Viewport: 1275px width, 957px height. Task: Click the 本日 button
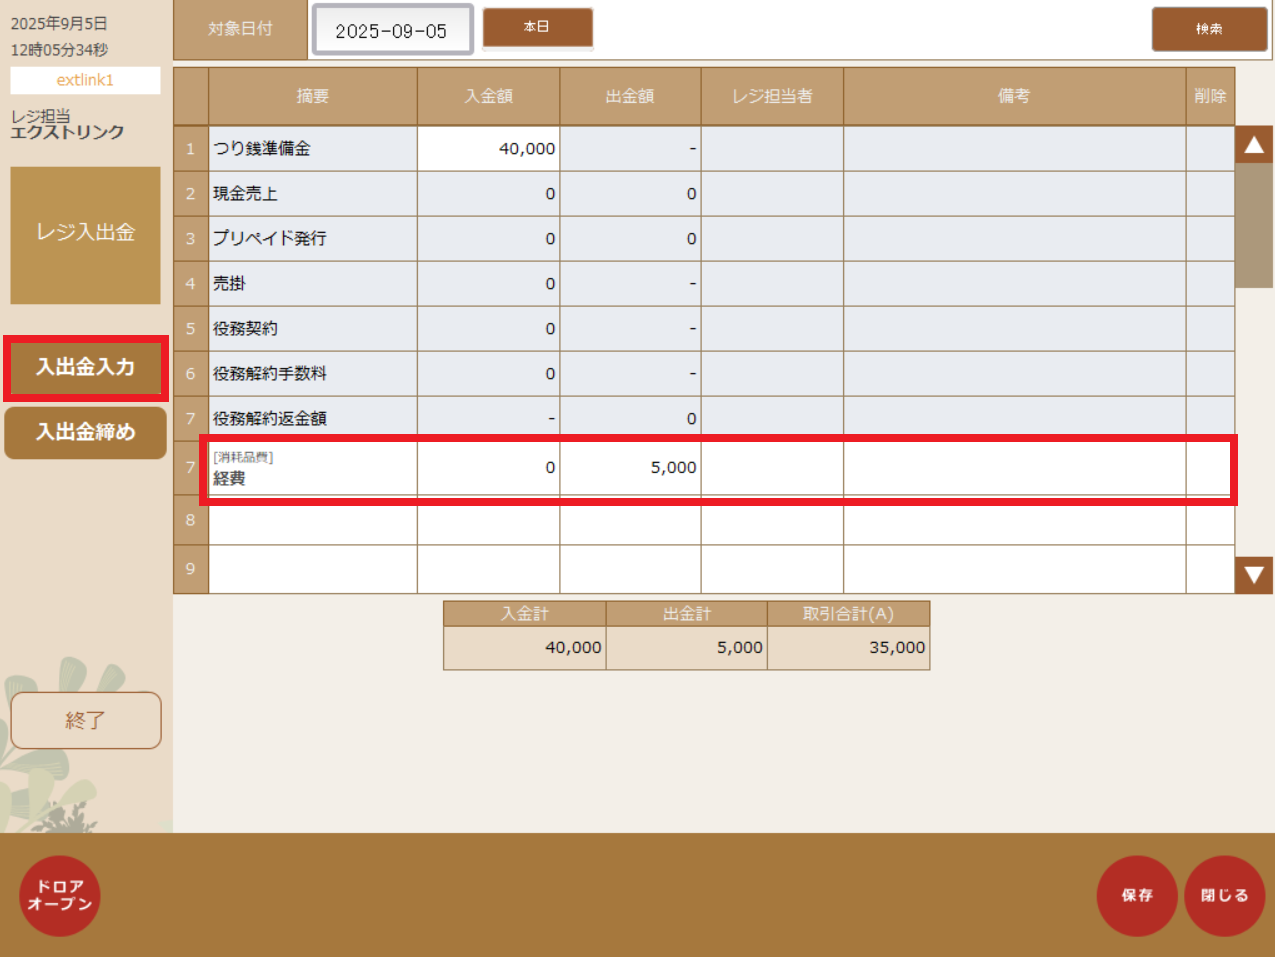pos(537,27)
